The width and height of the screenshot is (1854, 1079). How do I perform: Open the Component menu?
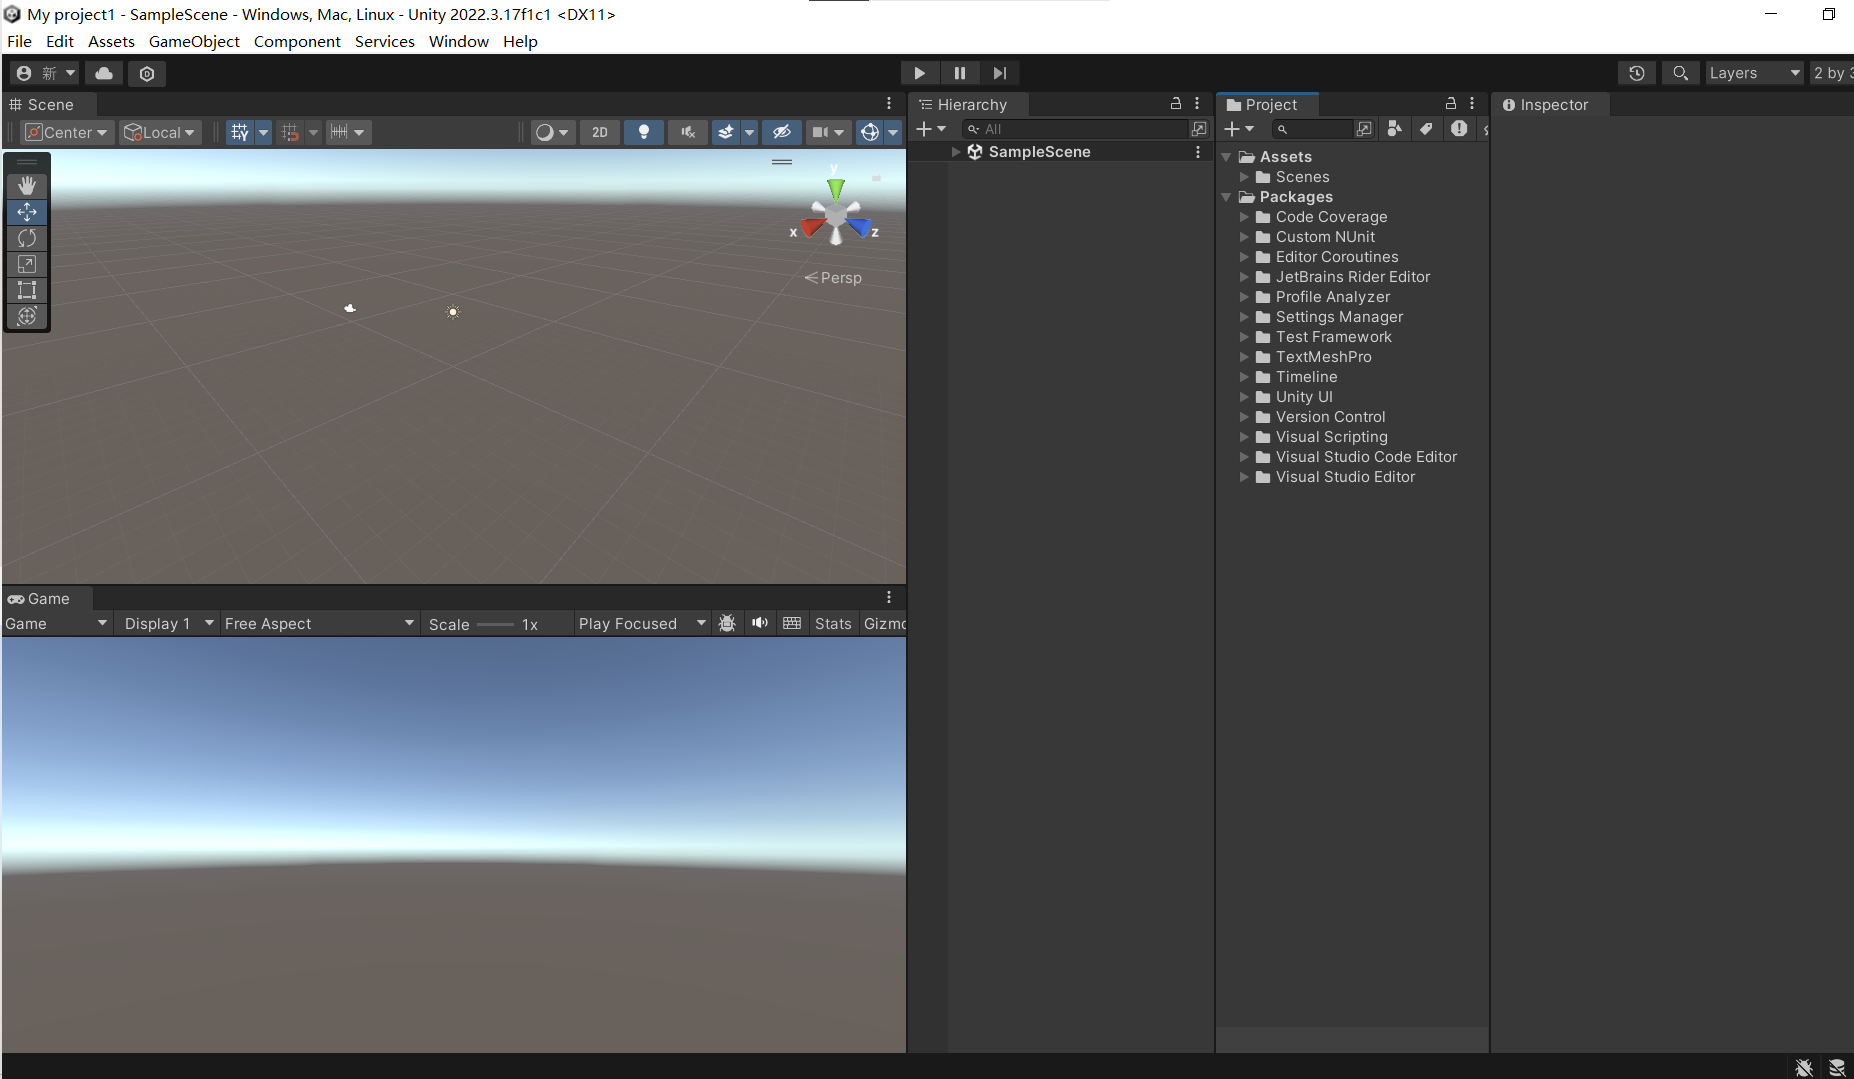[297, 41]
